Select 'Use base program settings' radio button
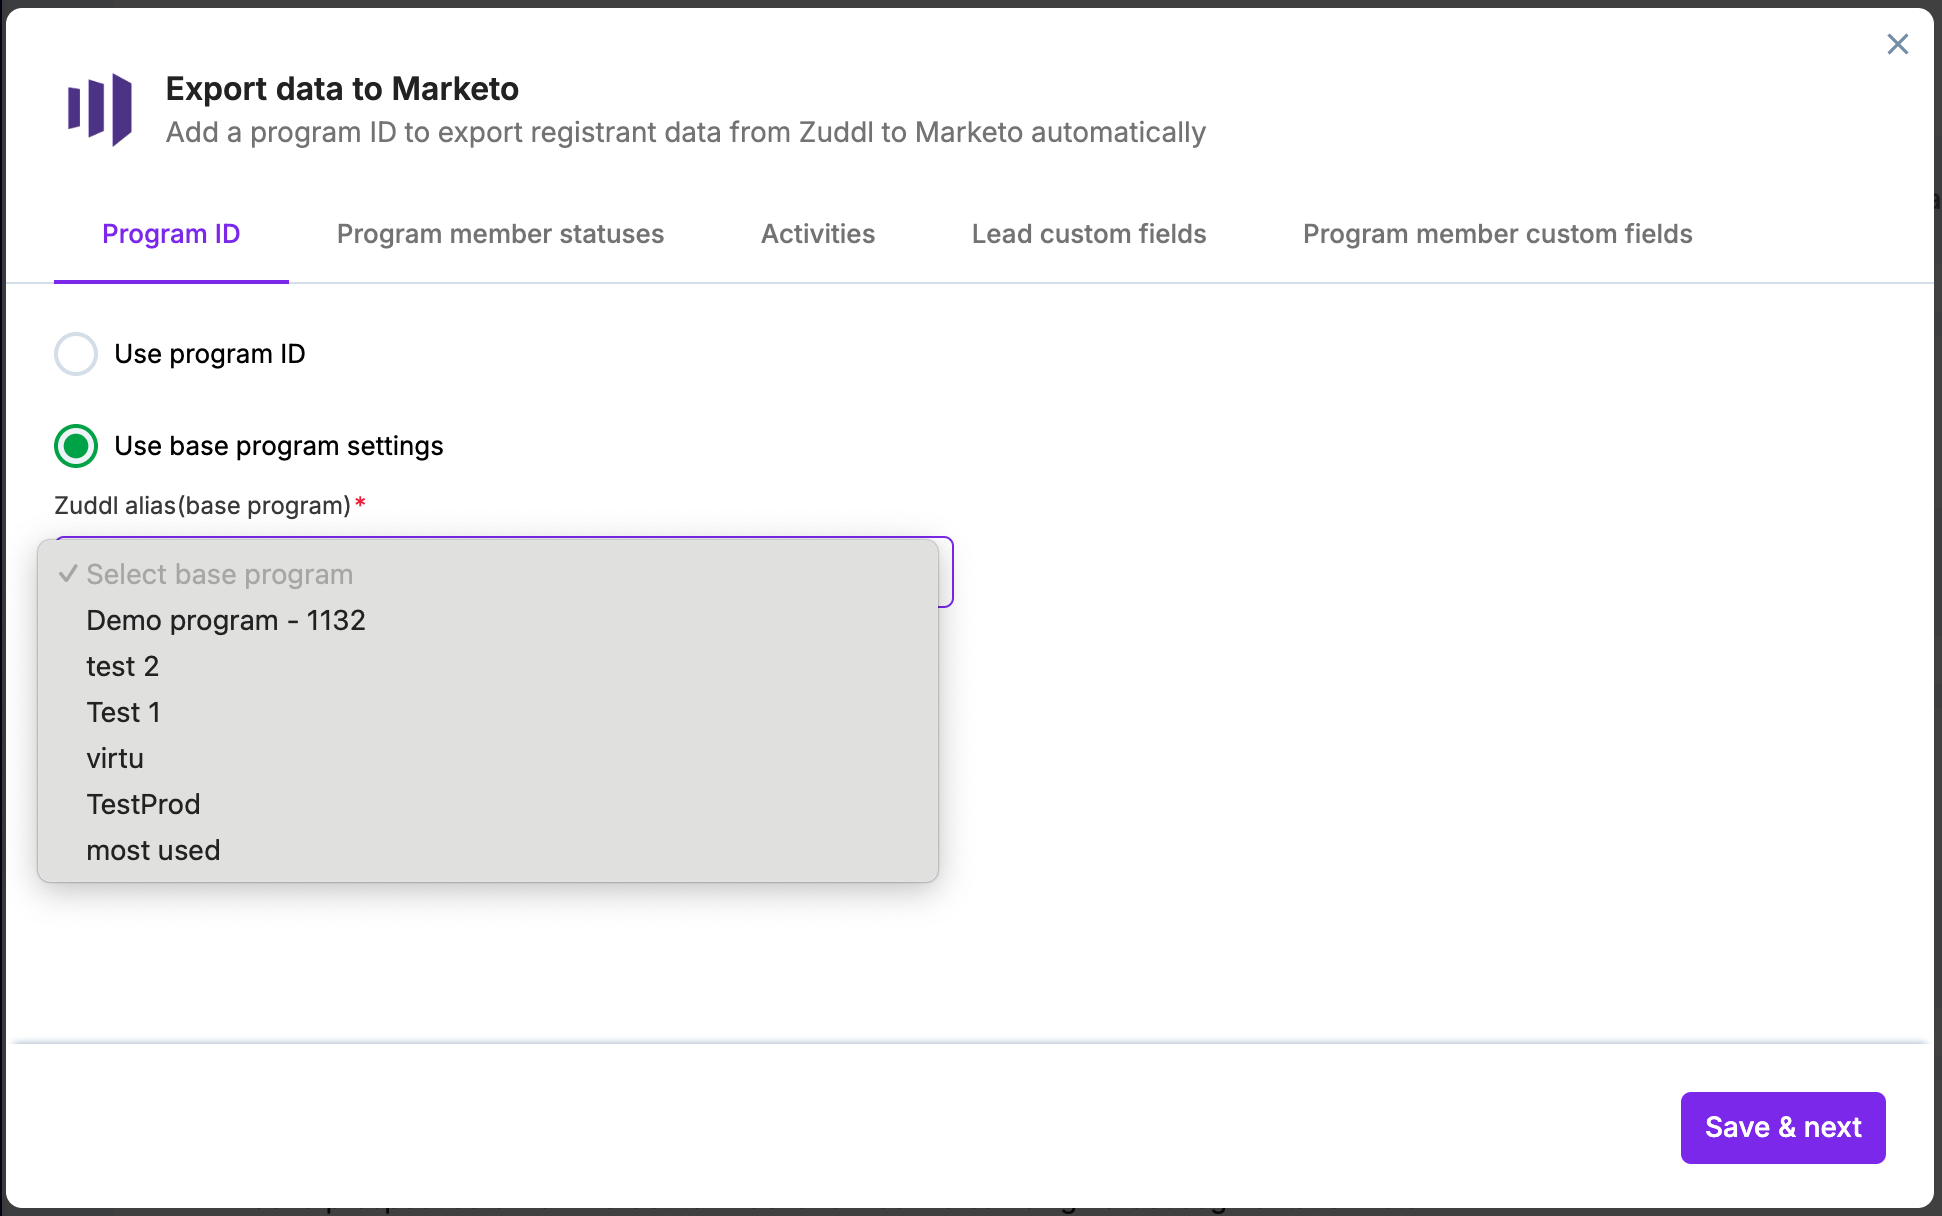Image resolution: width=1942 pixels, height=1216 pixels. [76, 446]
